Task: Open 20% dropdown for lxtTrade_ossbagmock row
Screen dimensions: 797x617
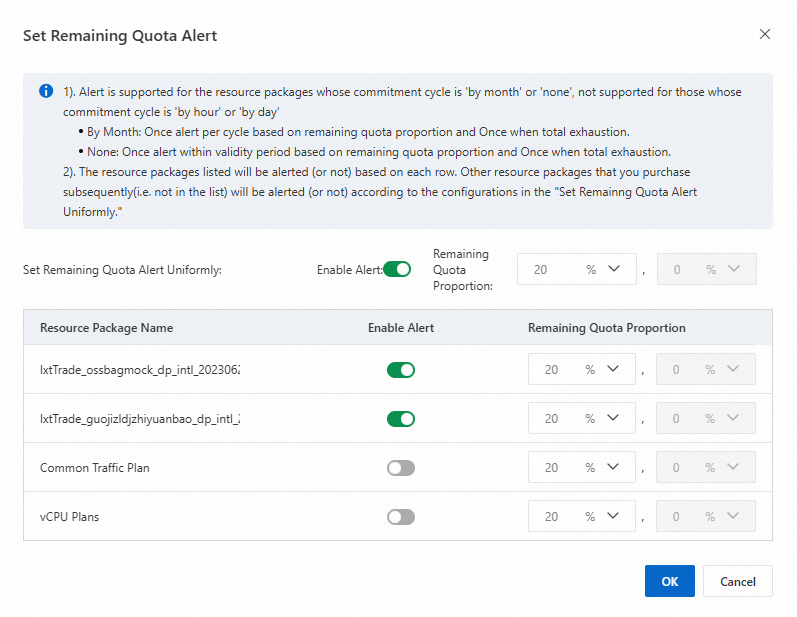Action: click(613, 370)
